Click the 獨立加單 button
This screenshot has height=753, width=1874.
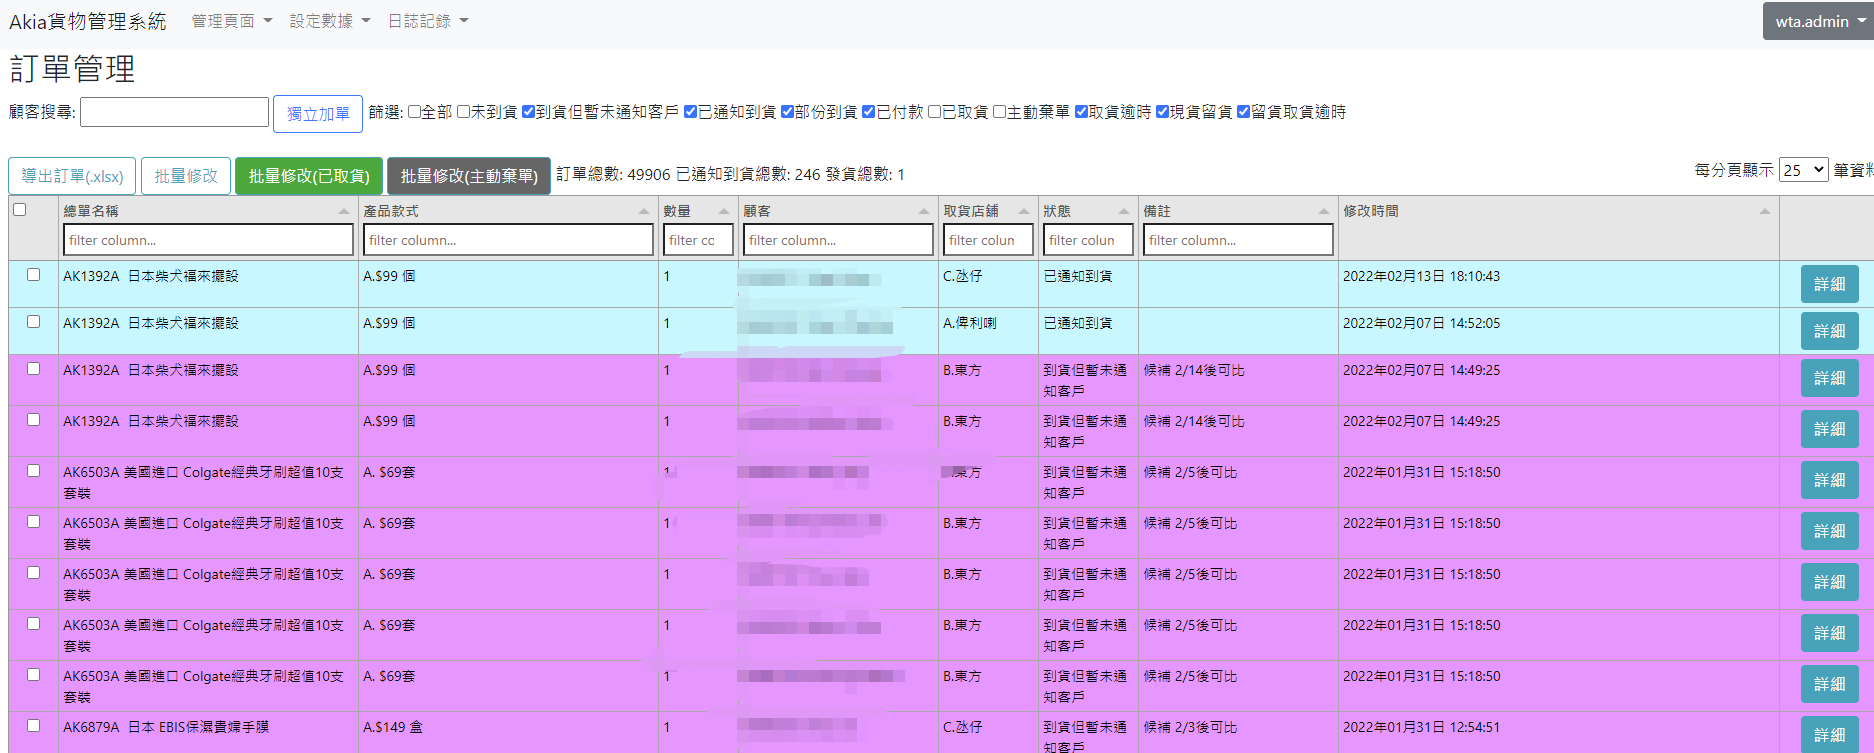318,114
